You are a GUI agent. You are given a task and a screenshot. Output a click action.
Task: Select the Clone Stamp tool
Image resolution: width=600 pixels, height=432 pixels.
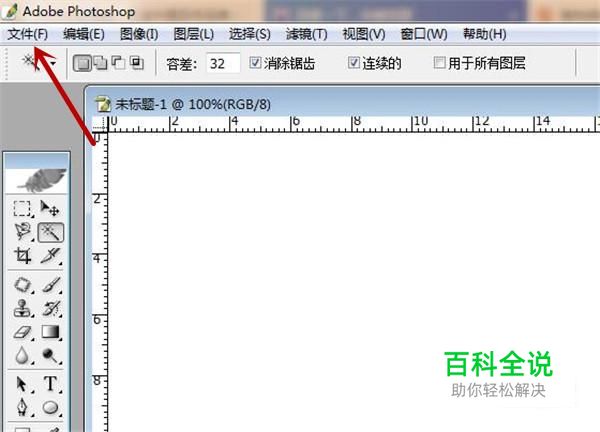22,308
